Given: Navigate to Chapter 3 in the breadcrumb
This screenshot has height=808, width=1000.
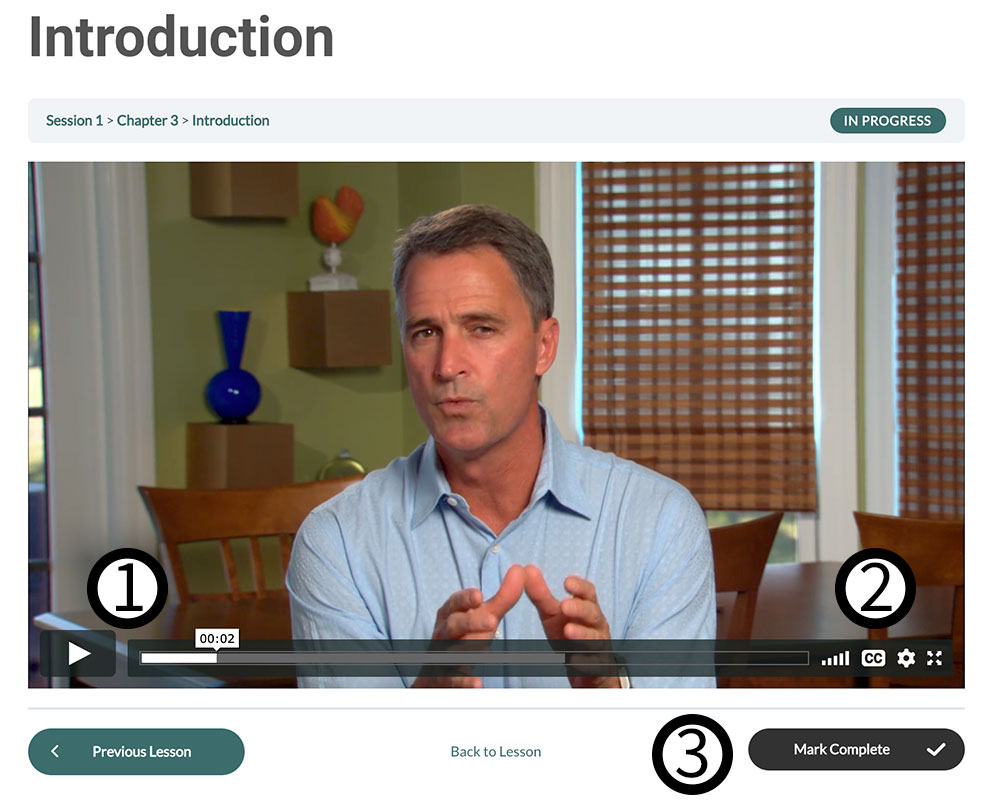Looking at the screenshot, I should (147, 121).
